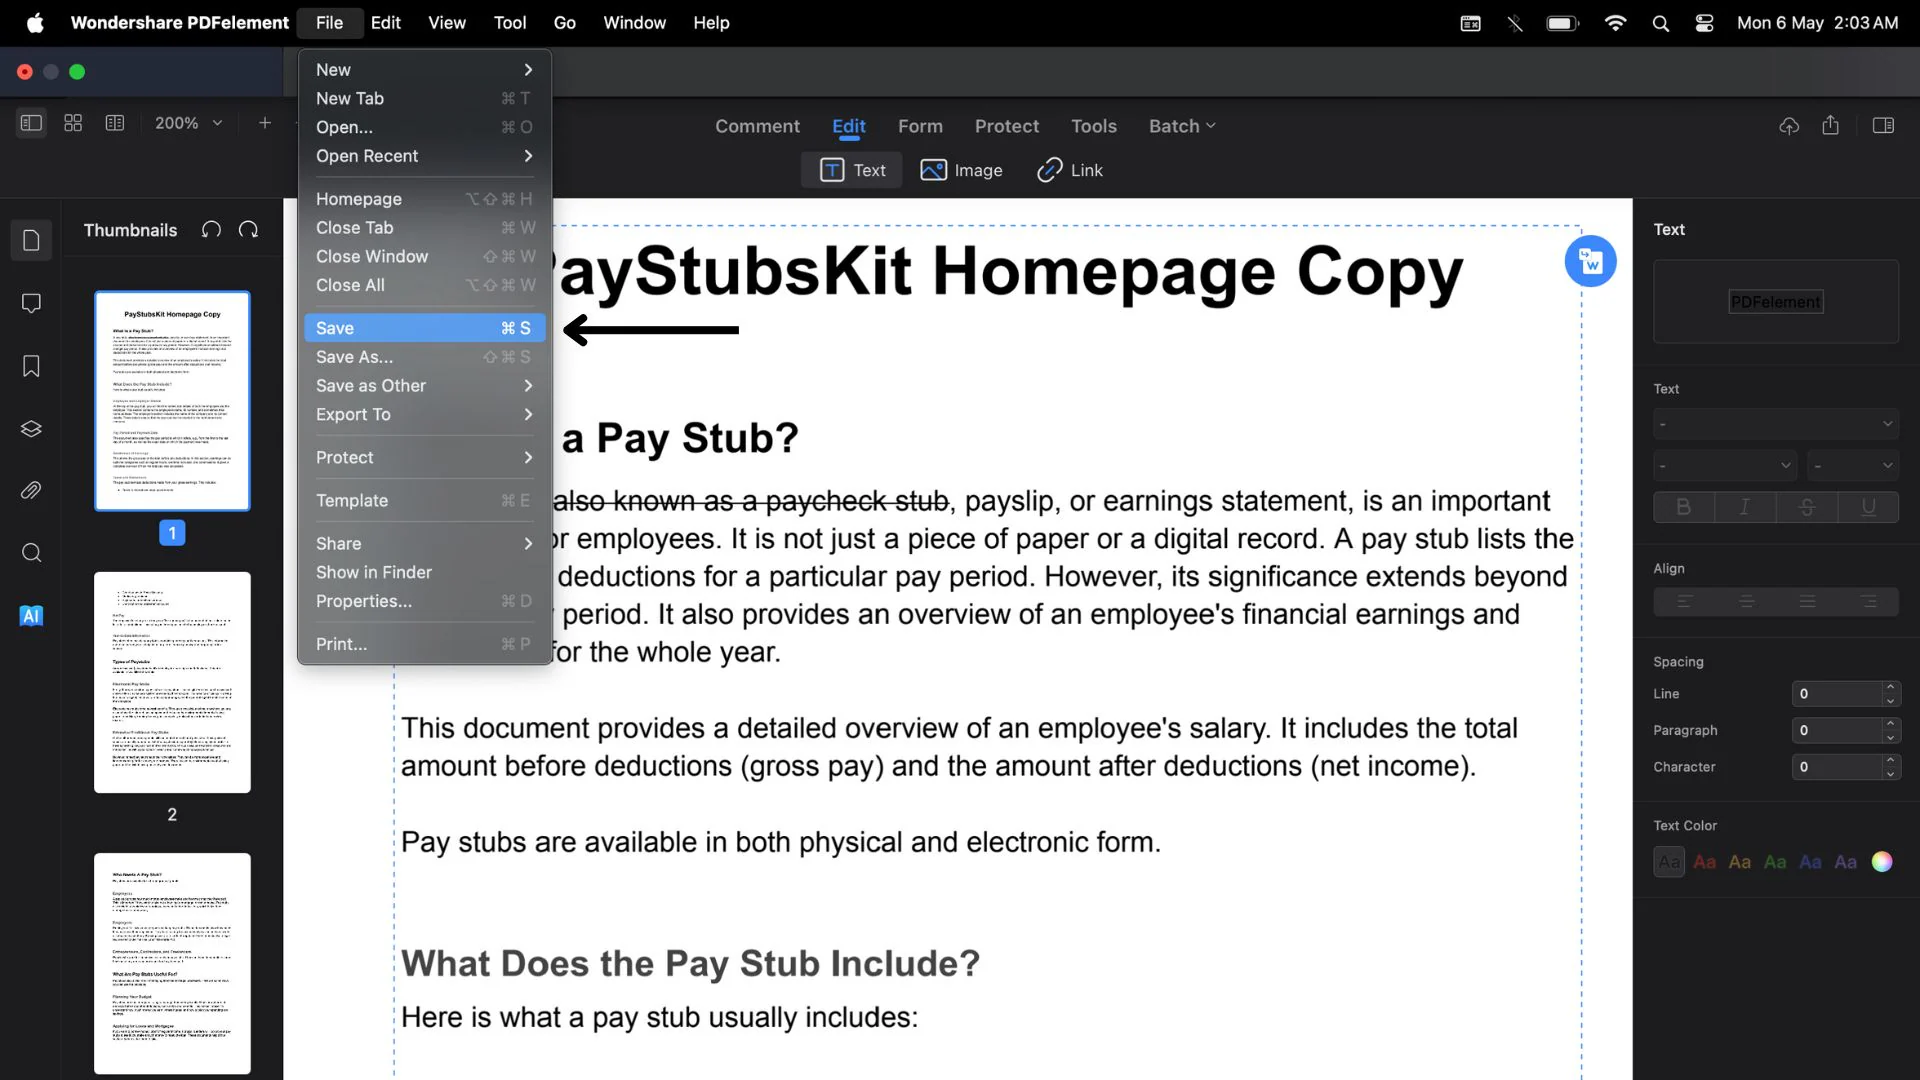Justify text alignment
Screen dimensions: 1920x1080
pyautogui.click(x=1807, y=602)
